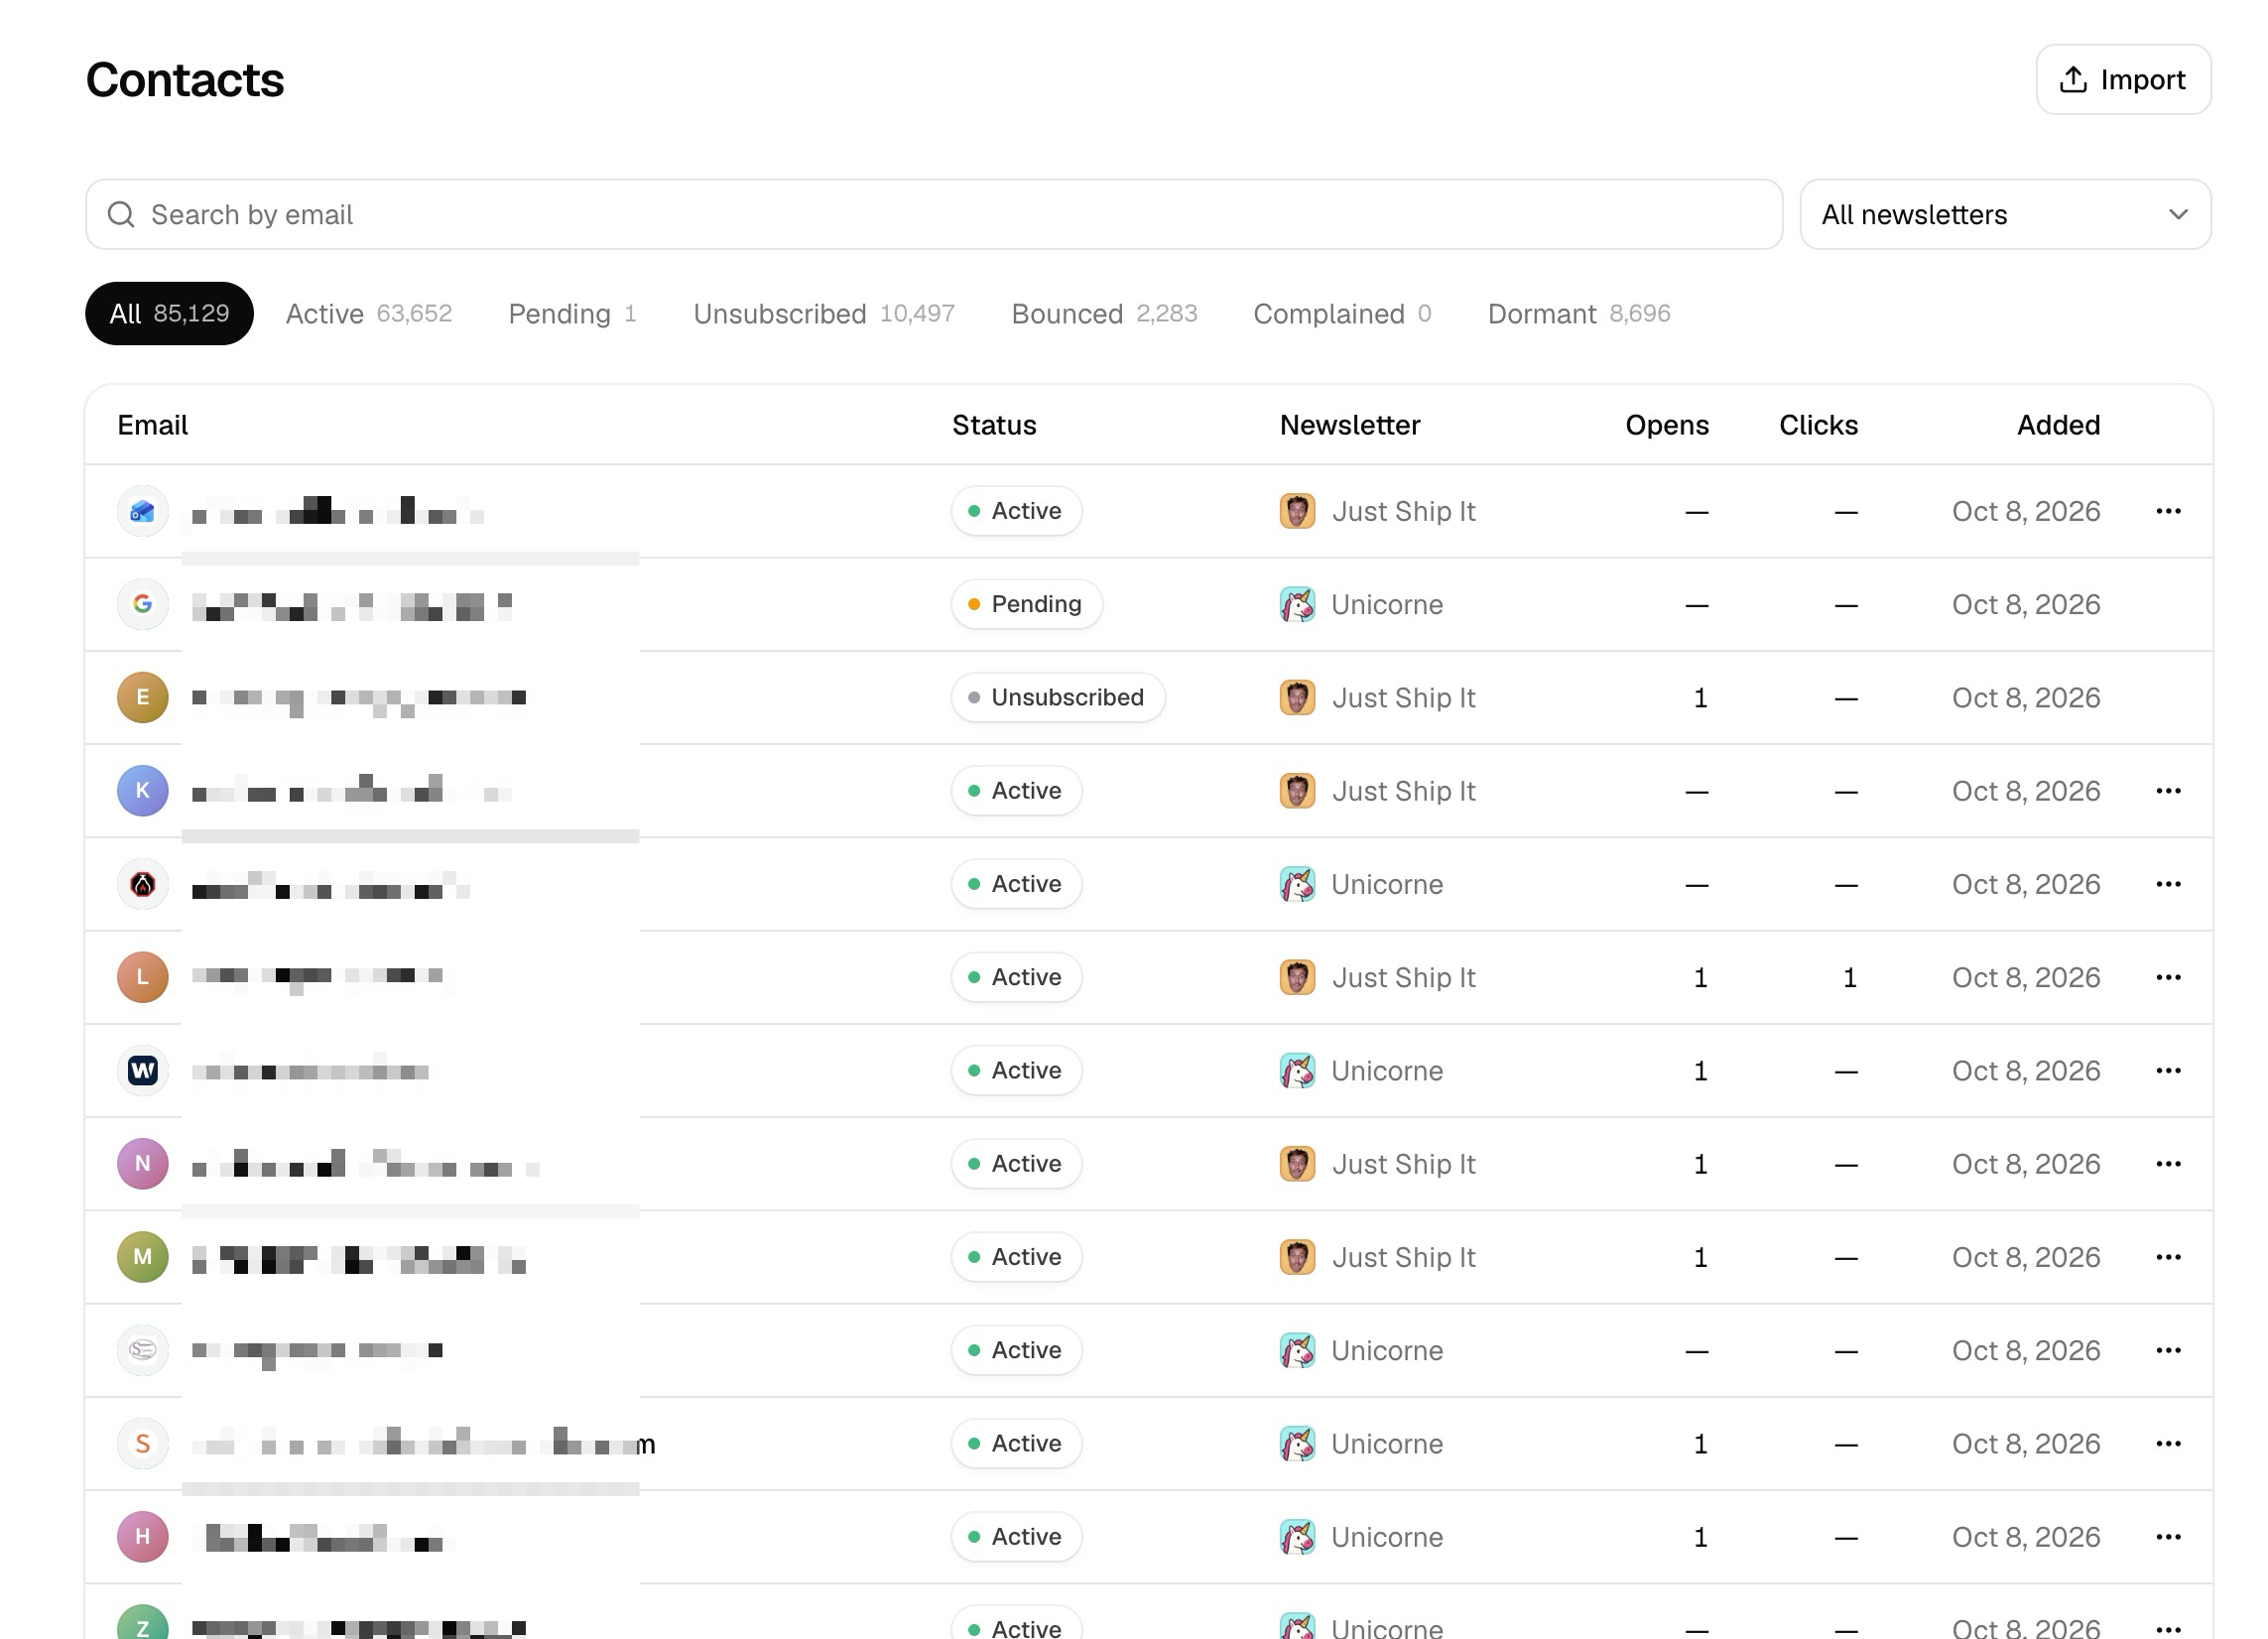Screen dimensions: 2268x1639
Task: Click the purple N contact avatar
Action: click(x=143, y=1164)
